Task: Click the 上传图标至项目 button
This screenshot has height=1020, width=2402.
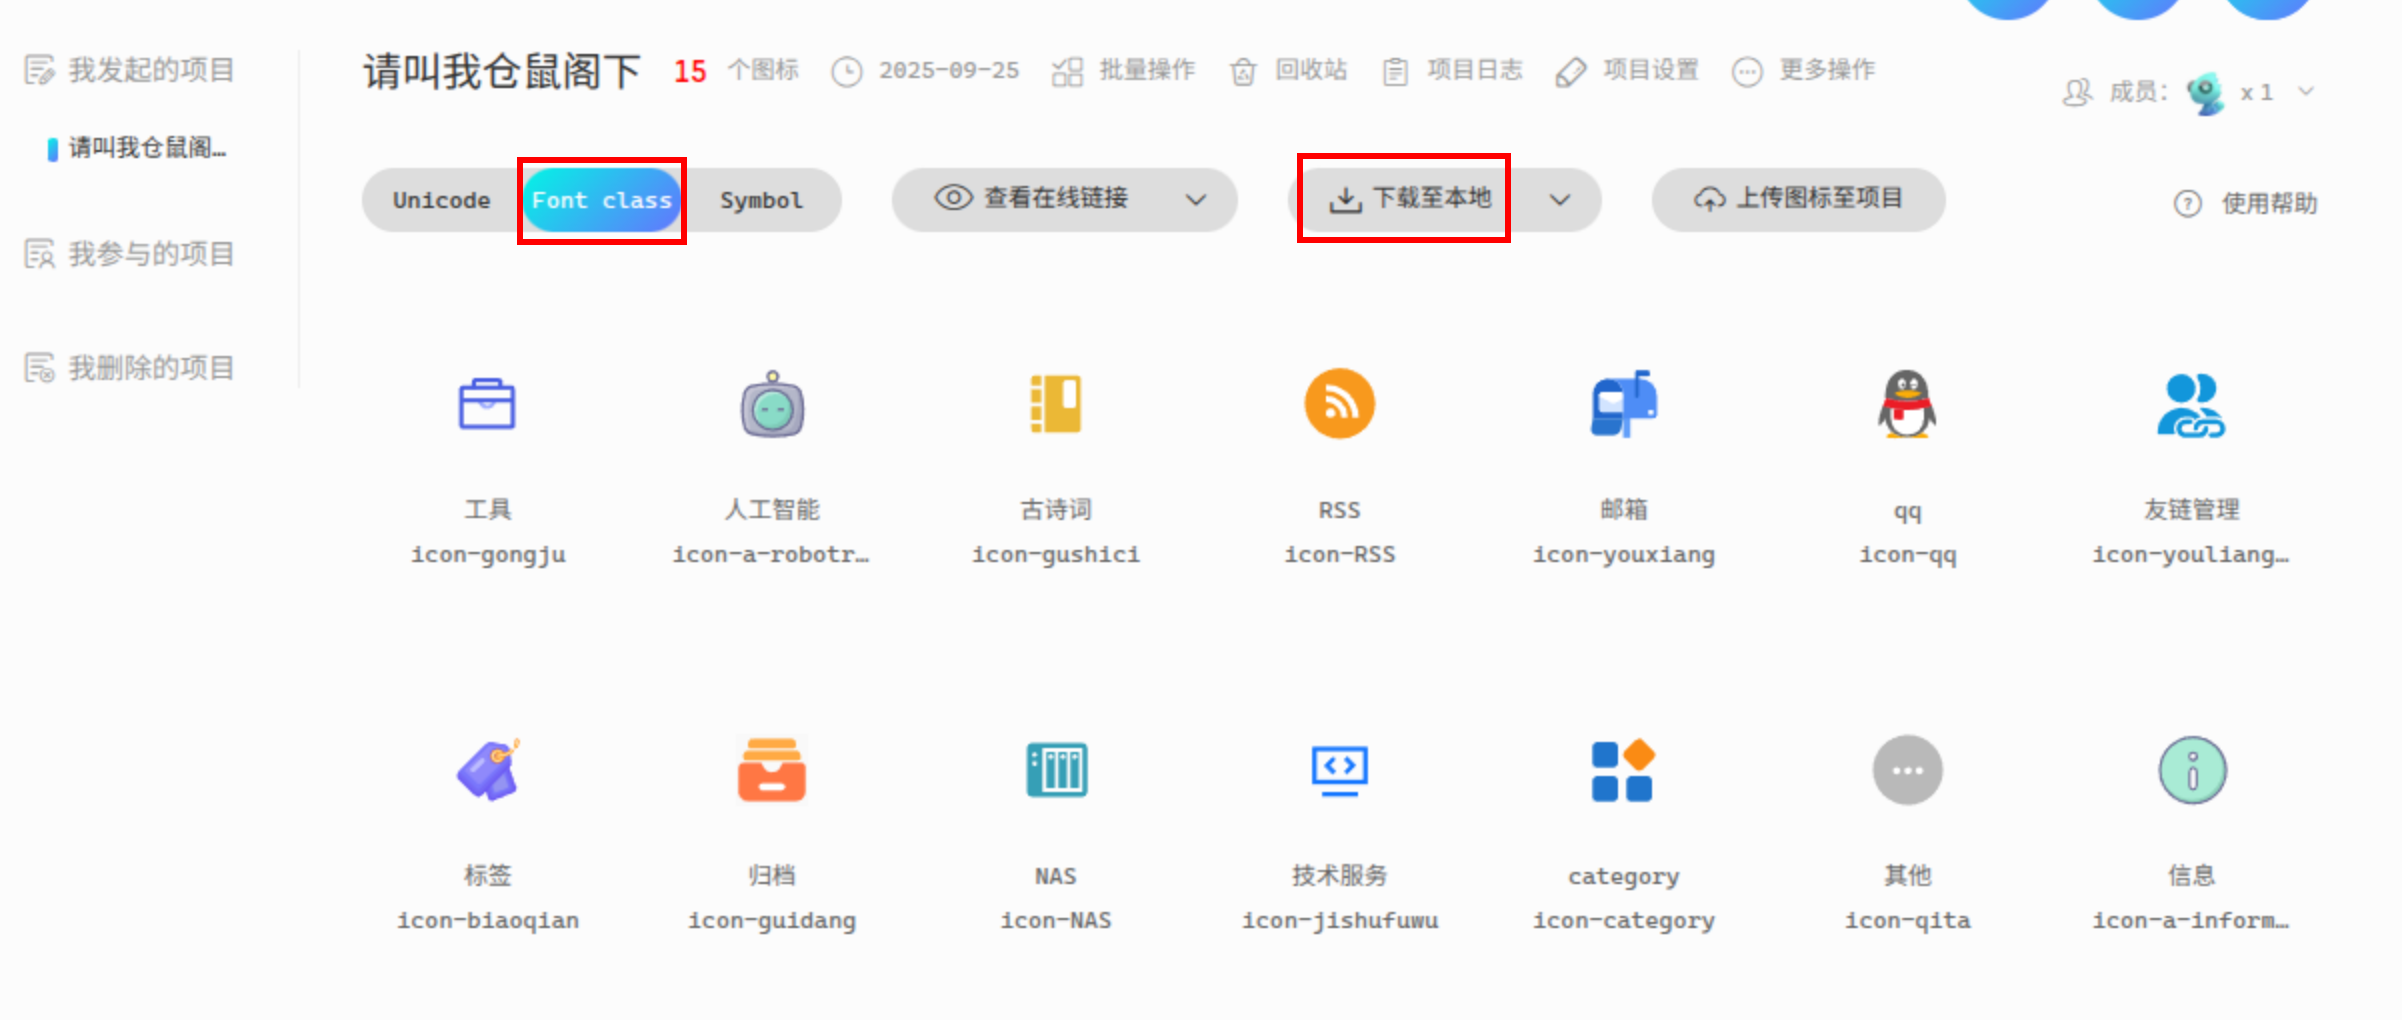Action: [x=1798, y=199]
